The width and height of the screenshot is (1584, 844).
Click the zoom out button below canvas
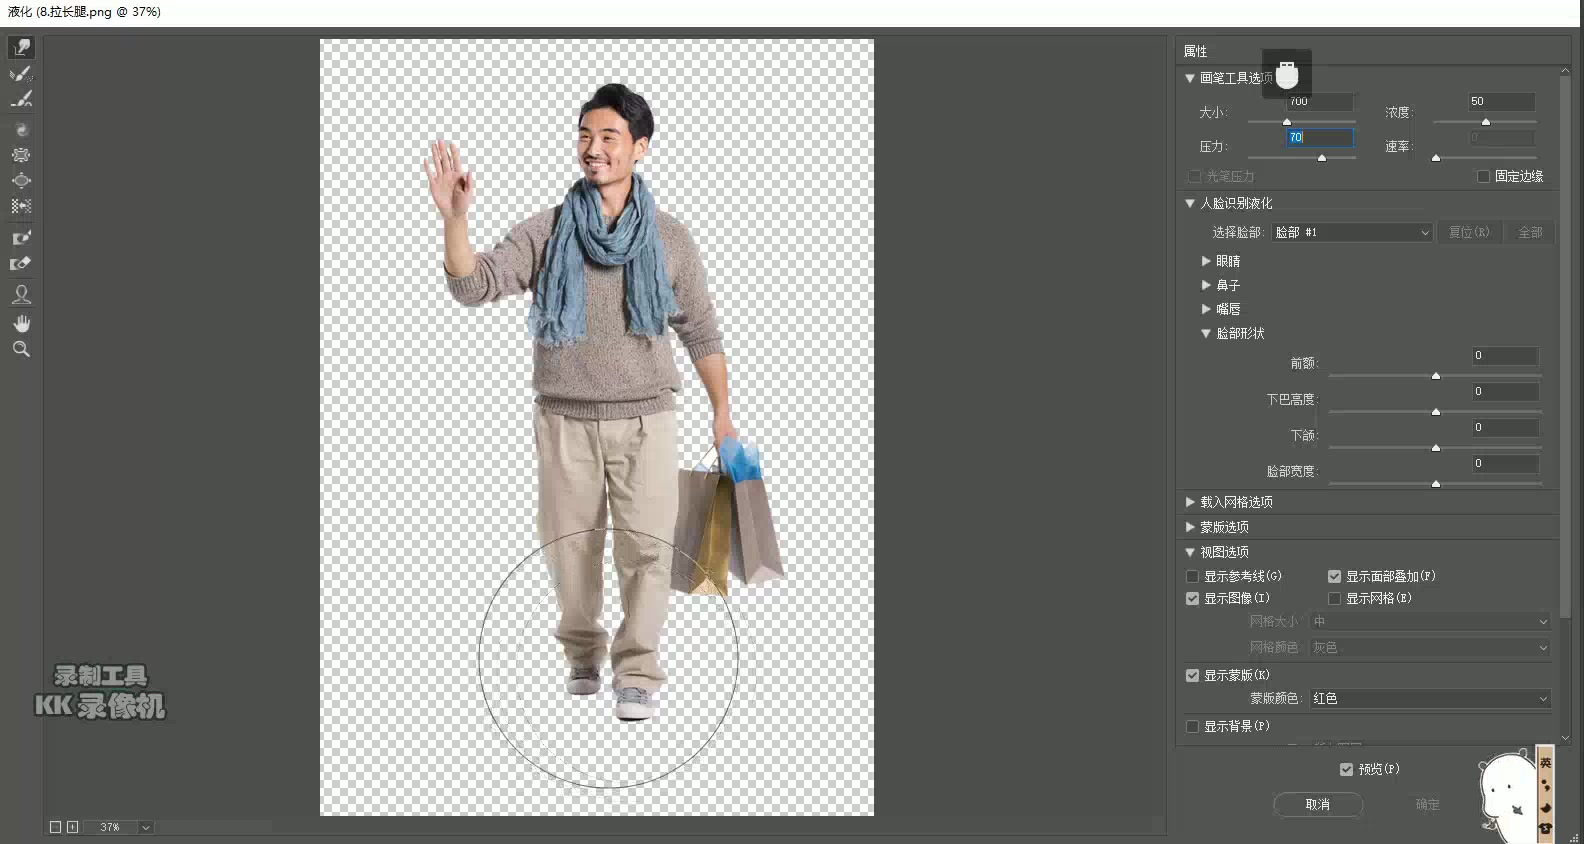click(56, 827)
